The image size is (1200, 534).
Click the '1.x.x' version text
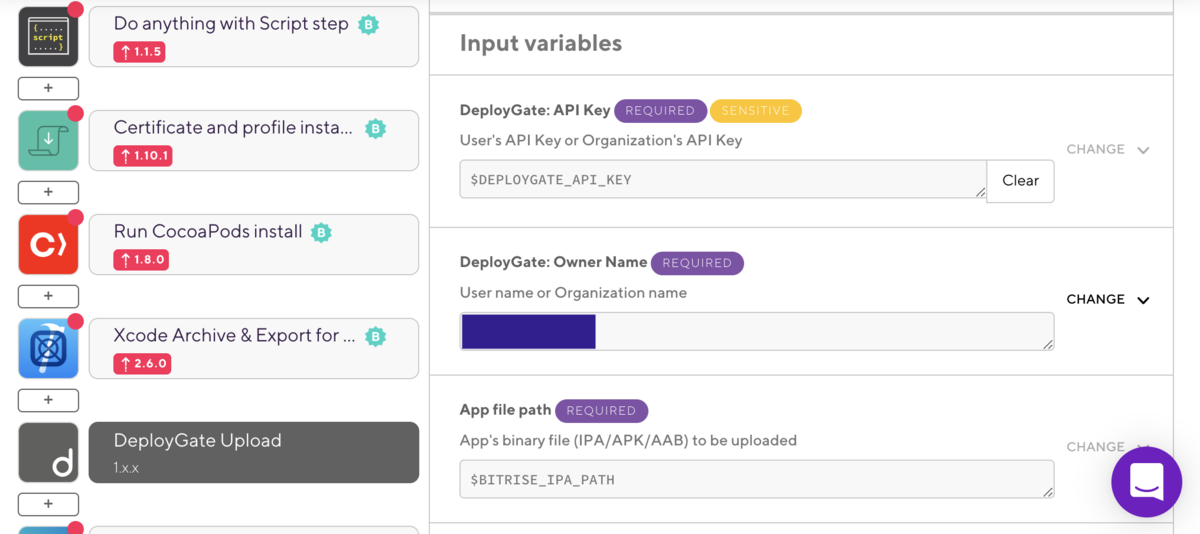pos(127,467)
